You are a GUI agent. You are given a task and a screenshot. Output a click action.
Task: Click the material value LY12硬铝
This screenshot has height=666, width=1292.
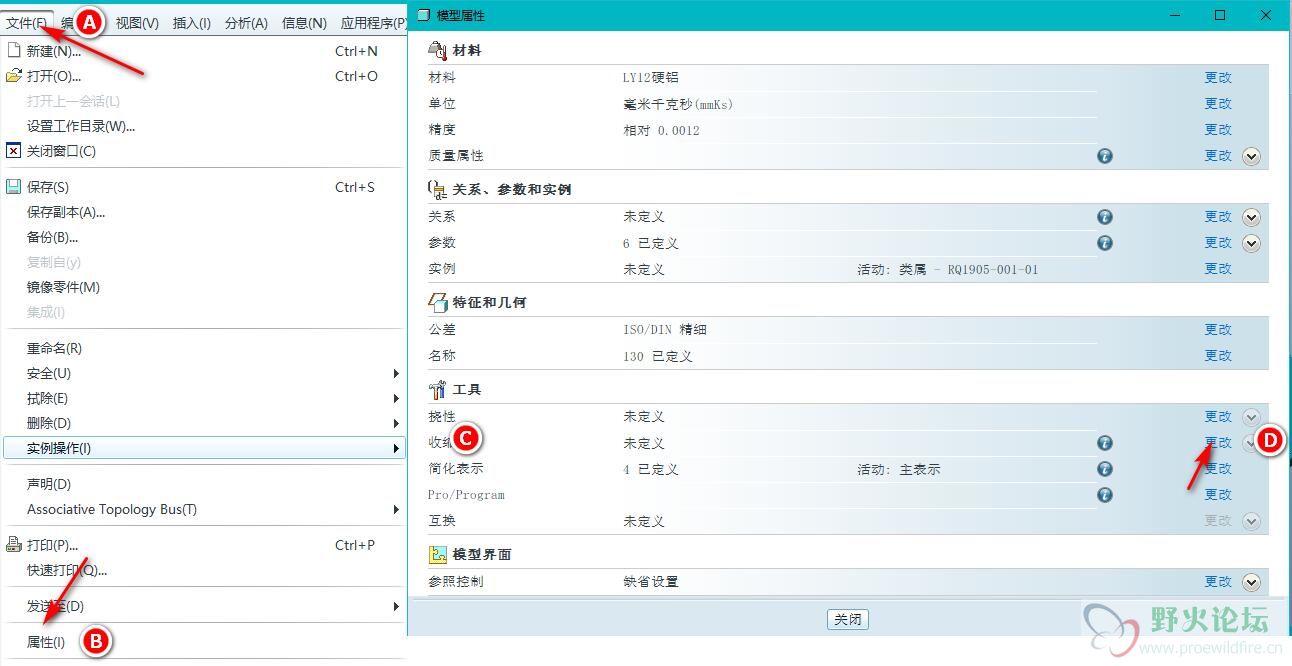coord(651,78)
